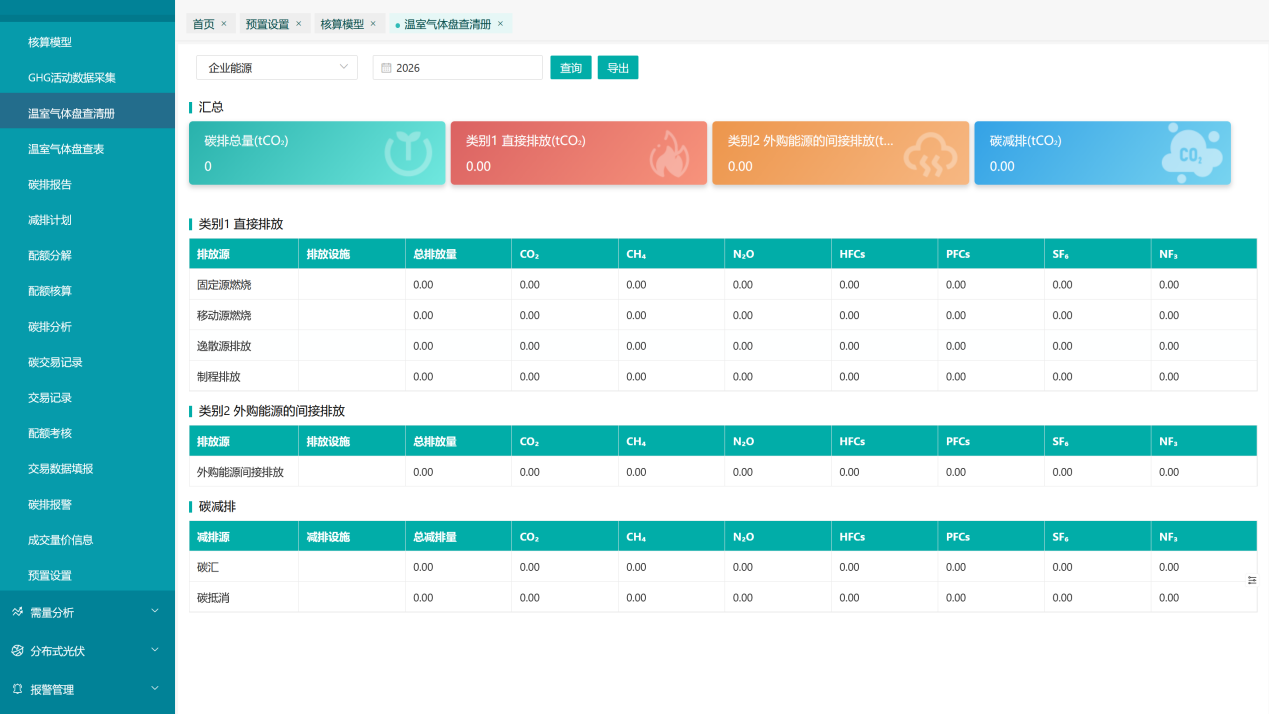The height and width of the screenshot is (714, 1269).
Task: Open 碳排报告 in the sidebar
Action: point(50,185)
